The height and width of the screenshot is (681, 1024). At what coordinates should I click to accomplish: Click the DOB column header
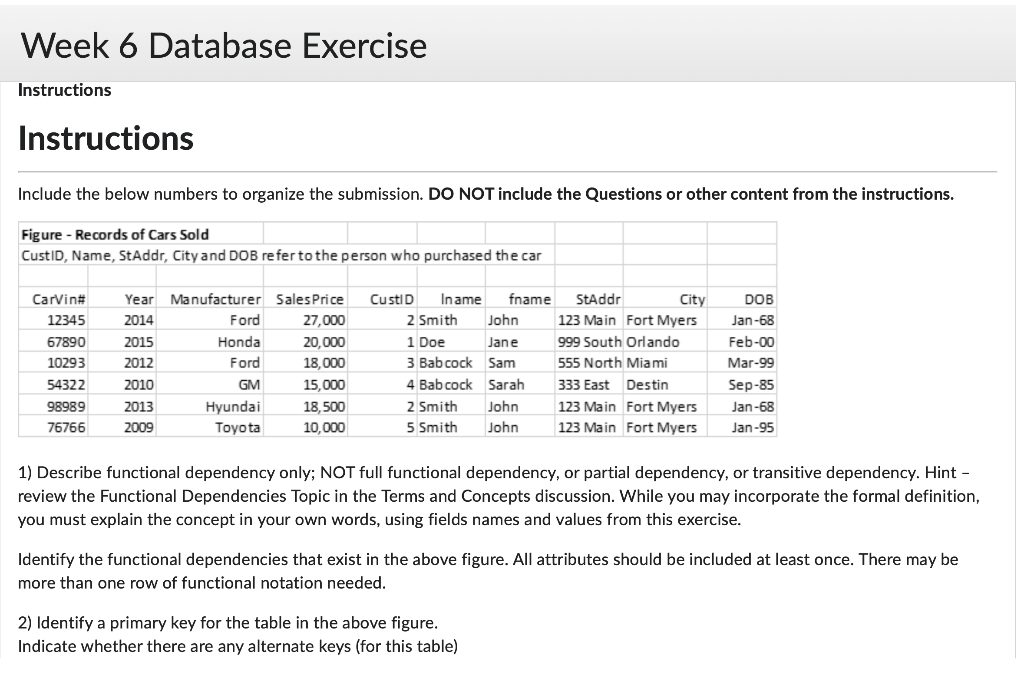tap(759, 299)
